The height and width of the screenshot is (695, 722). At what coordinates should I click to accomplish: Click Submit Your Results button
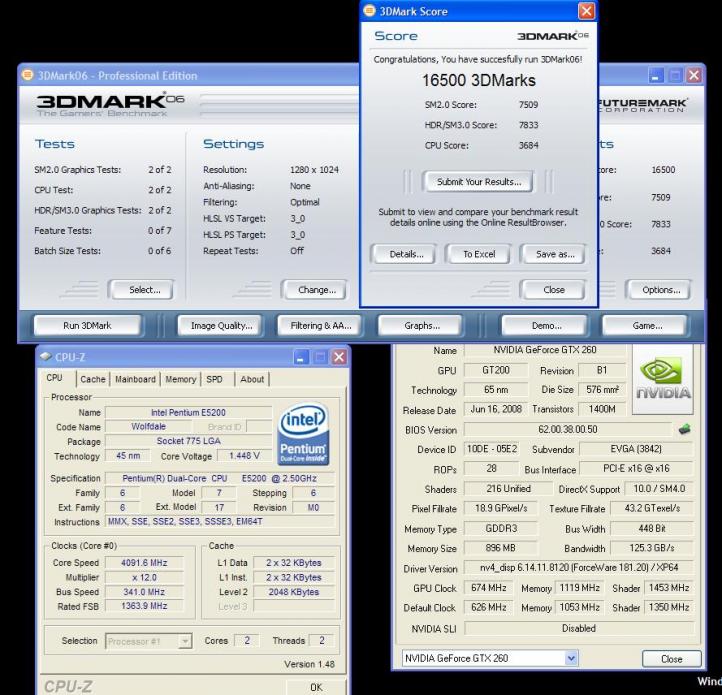coord(479,181)
